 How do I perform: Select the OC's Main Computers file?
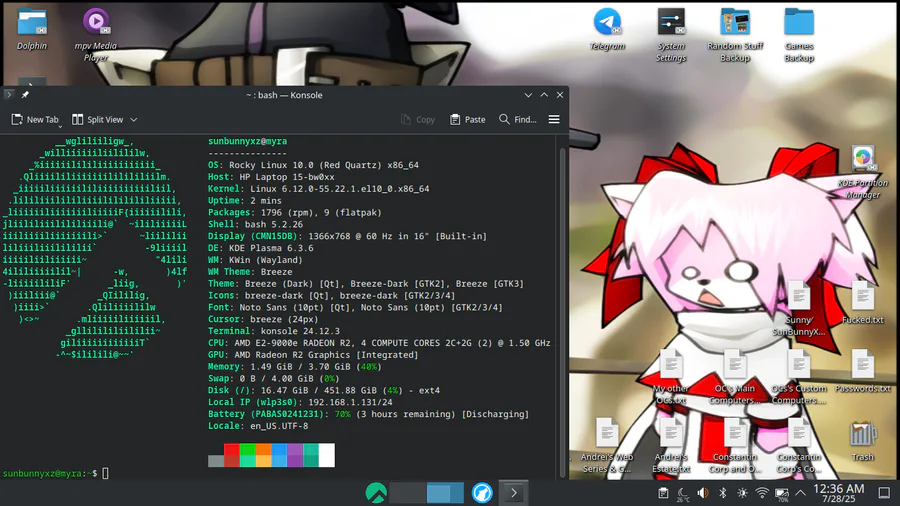click(x=735, y=377)
